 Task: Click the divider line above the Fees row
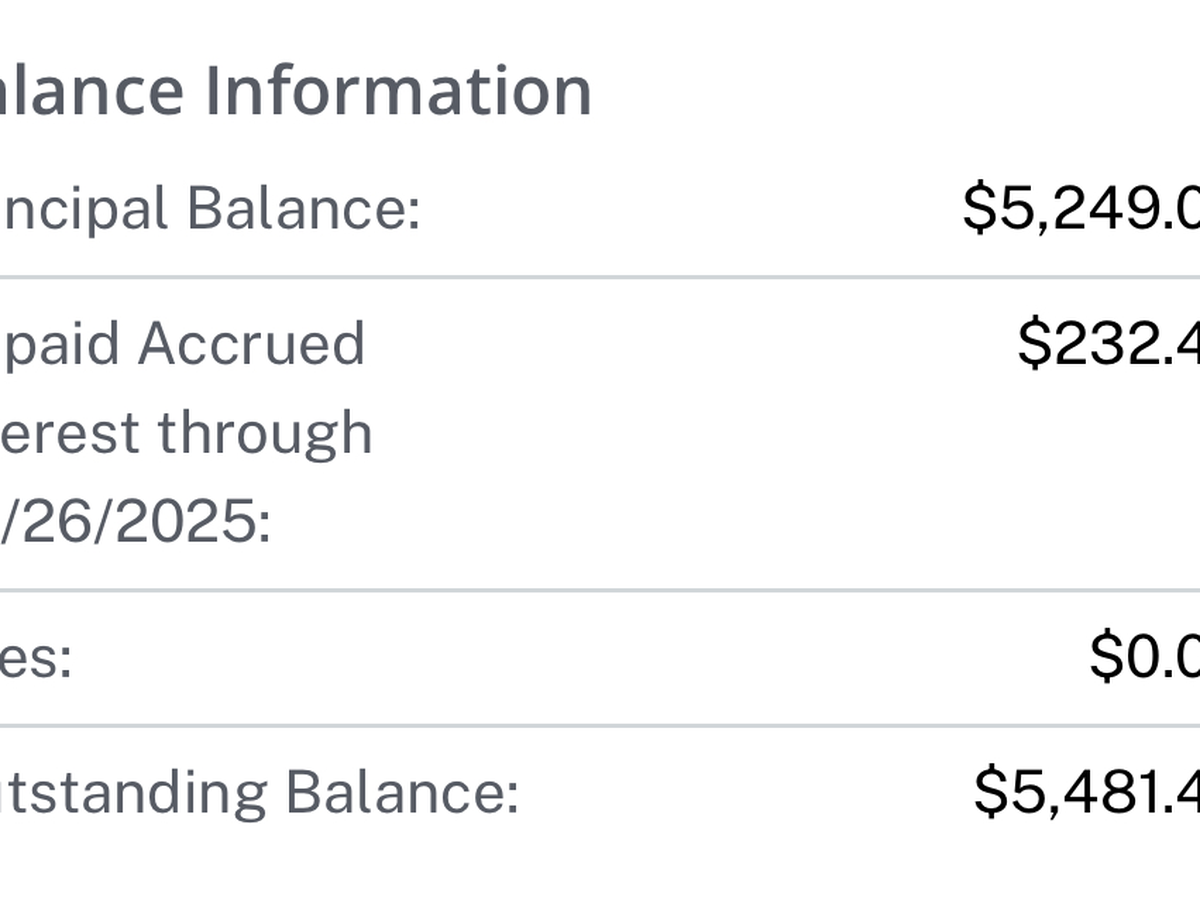pyautogui.click(x=600, y=591)
